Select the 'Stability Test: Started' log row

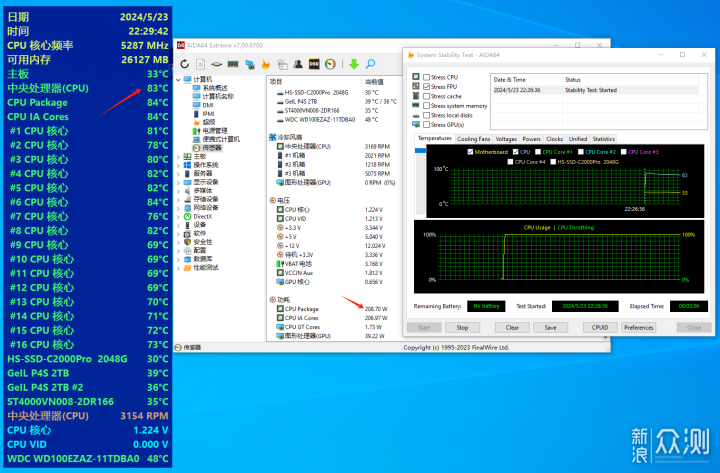pos(595,90)
